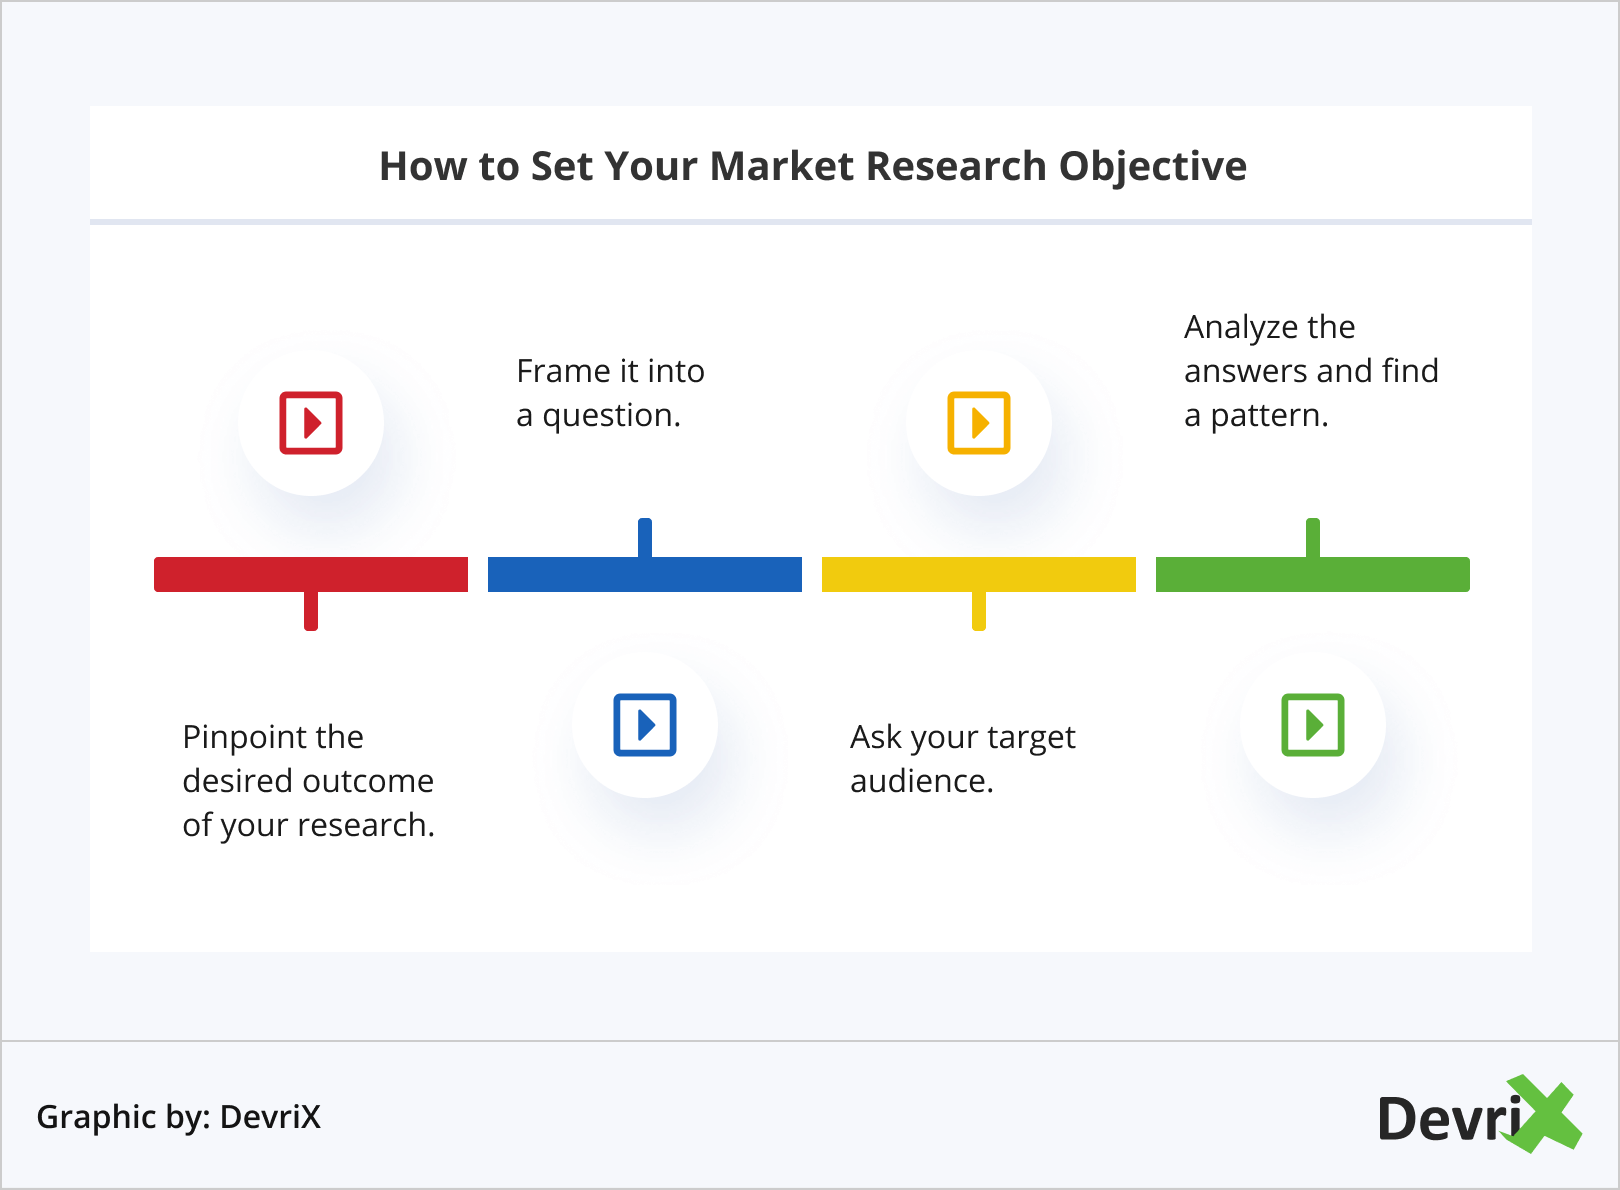
Task: Click the 'Frame it into a question' text
Action: tap(610, 393)
